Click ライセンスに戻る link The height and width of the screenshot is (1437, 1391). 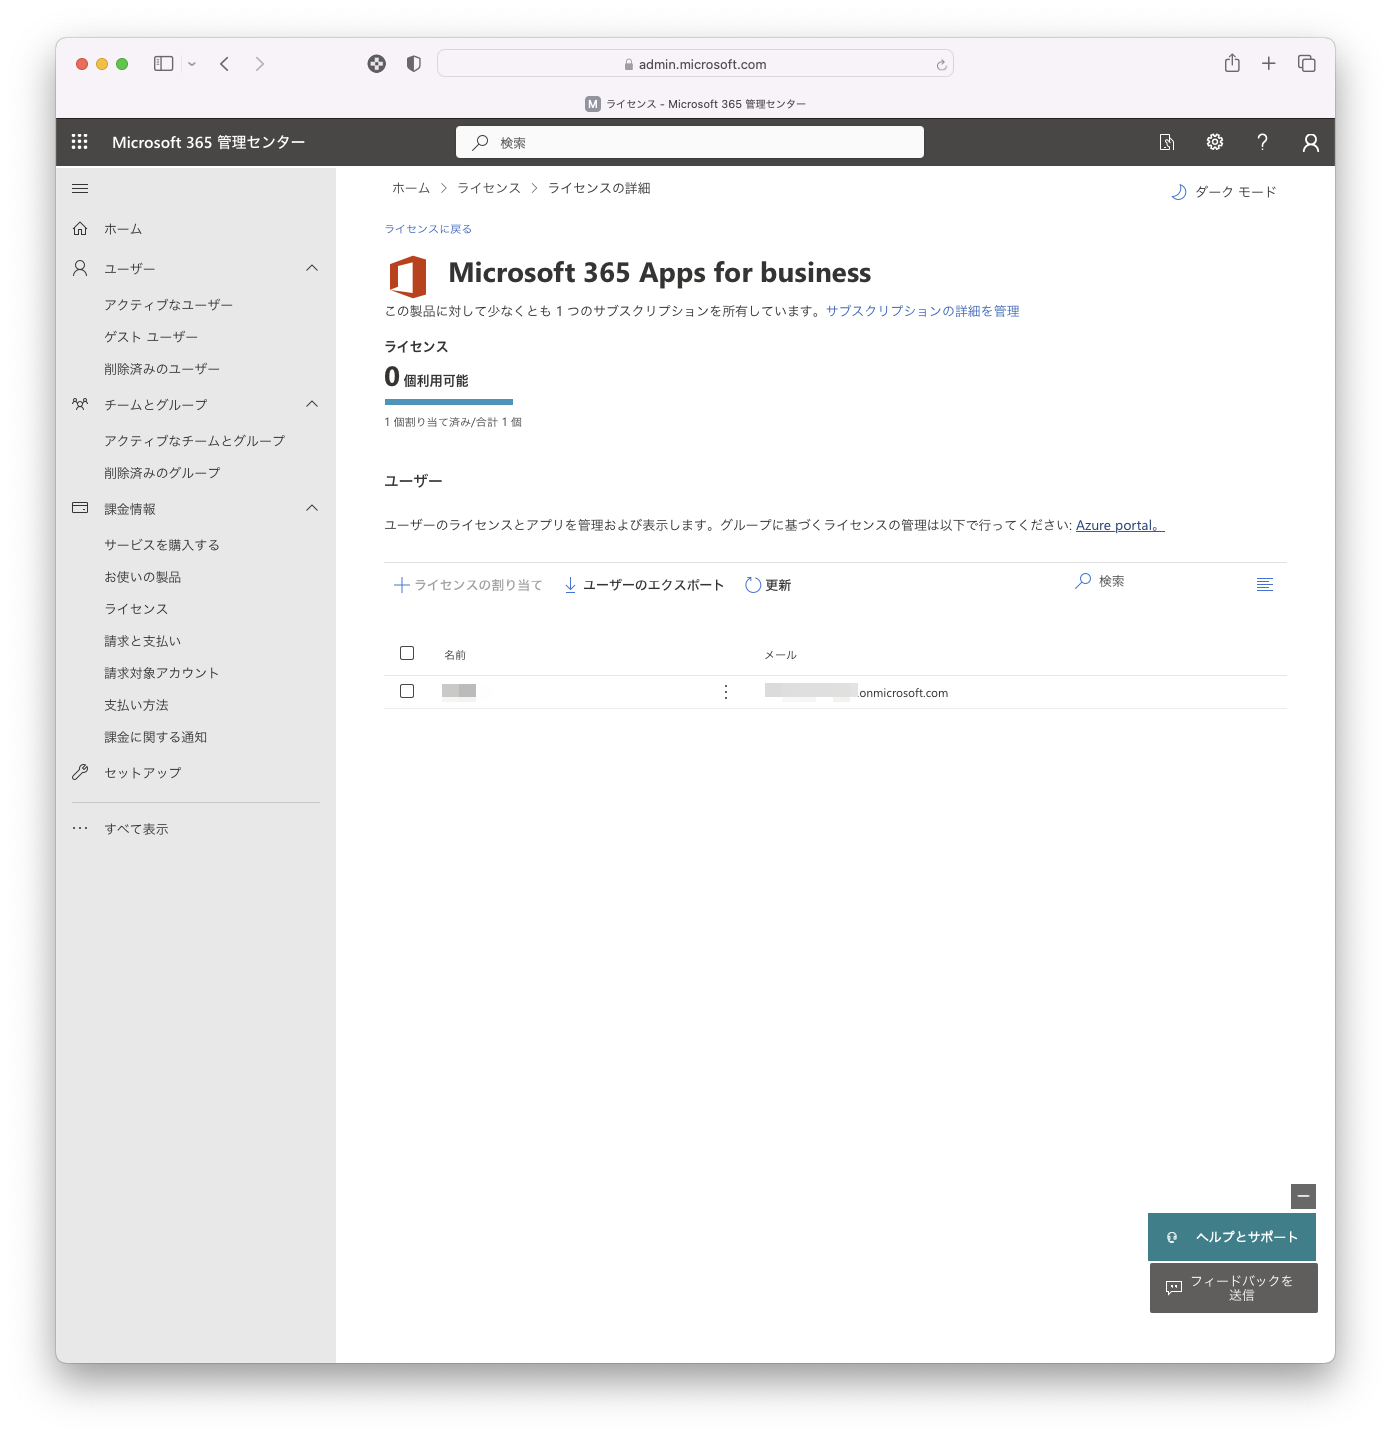(428, 229)
